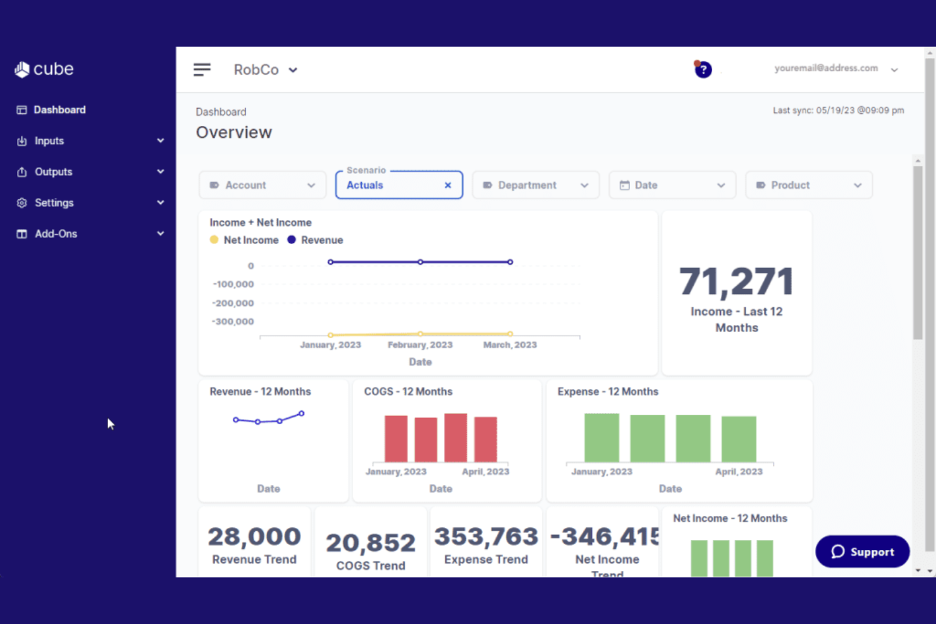Click the Support button
Viewport: 936px width, 624px height.
862,551
